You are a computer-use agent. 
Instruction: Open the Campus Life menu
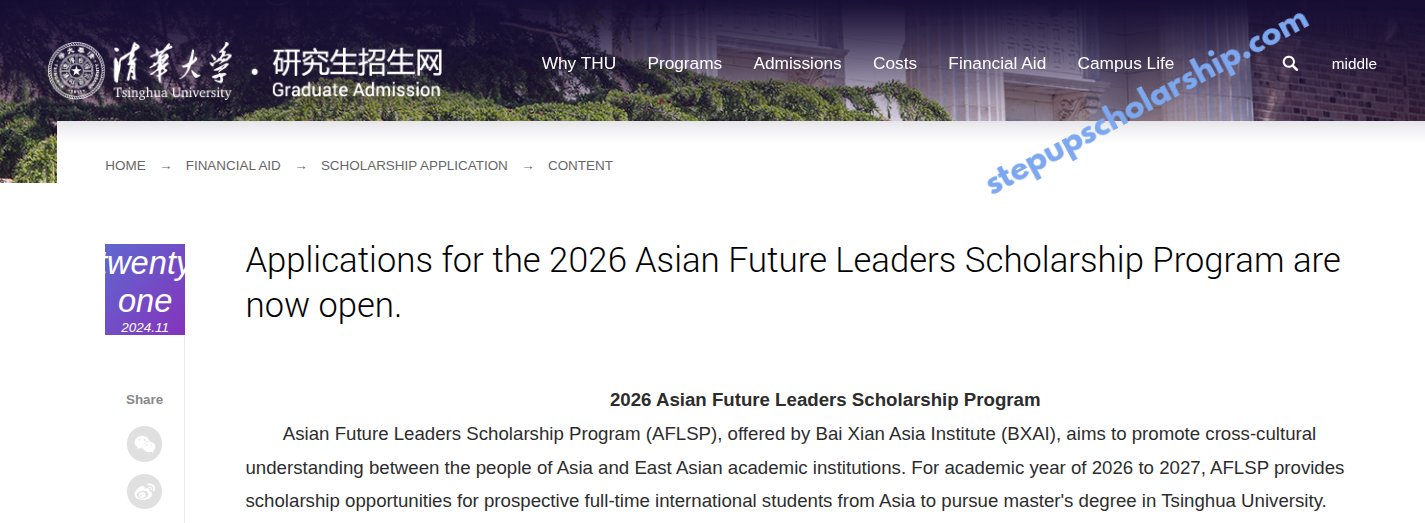point(1125,63)
